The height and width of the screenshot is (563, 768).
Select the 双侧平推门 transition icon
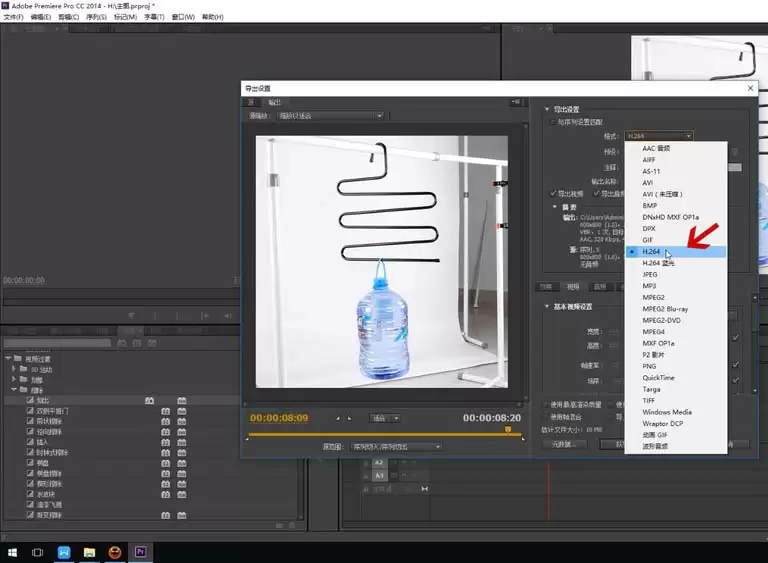(x=29, y=410)
